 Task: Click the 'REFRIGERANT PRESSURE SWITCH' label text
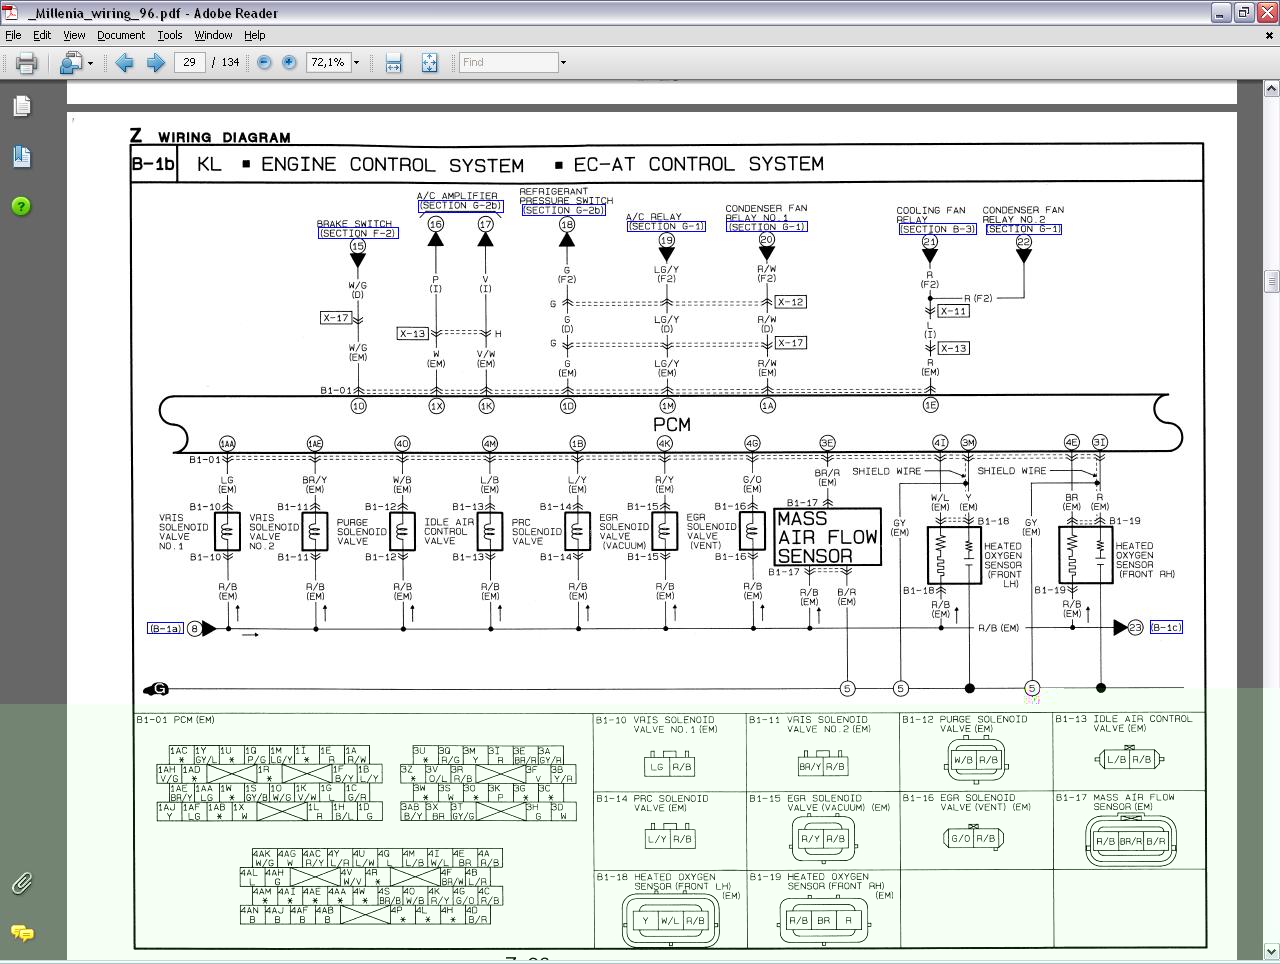pos(566,196)
